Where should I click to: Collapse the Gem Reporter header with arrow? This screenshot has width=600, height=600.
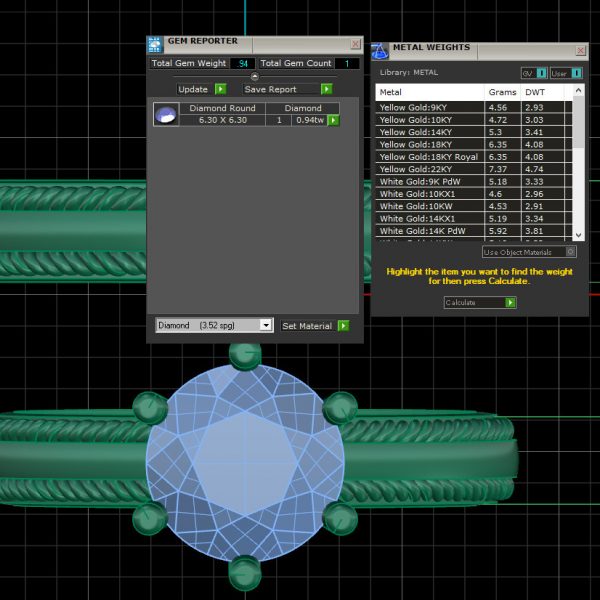(x=254, y=76)
